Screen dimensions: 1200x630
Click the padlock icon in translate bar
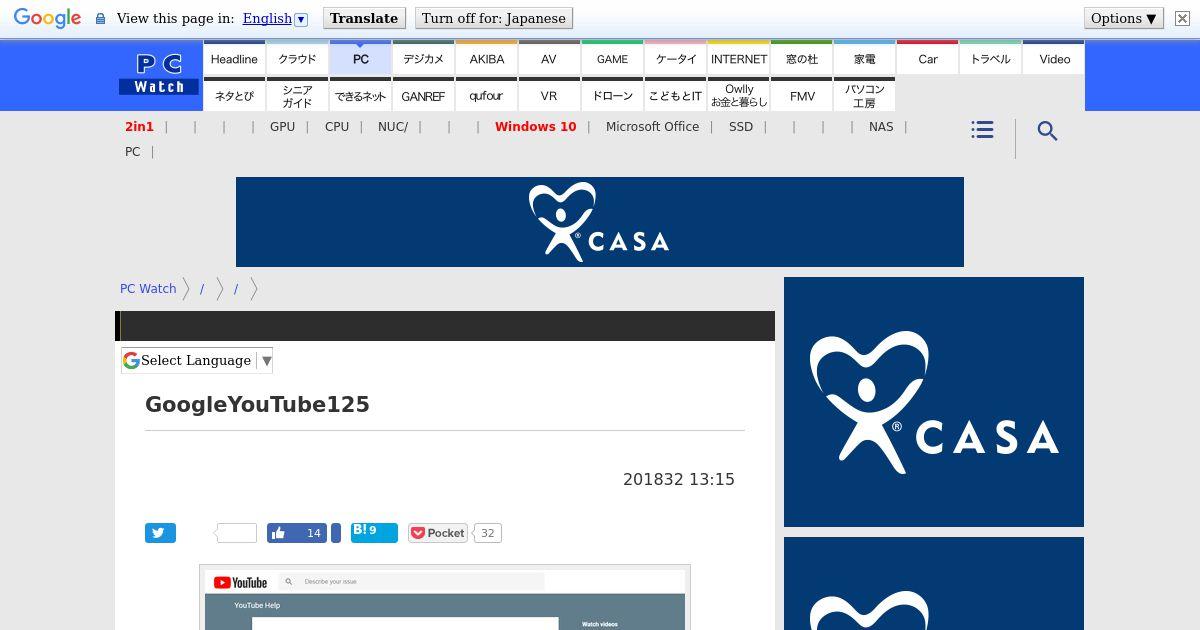click(100, 19)
